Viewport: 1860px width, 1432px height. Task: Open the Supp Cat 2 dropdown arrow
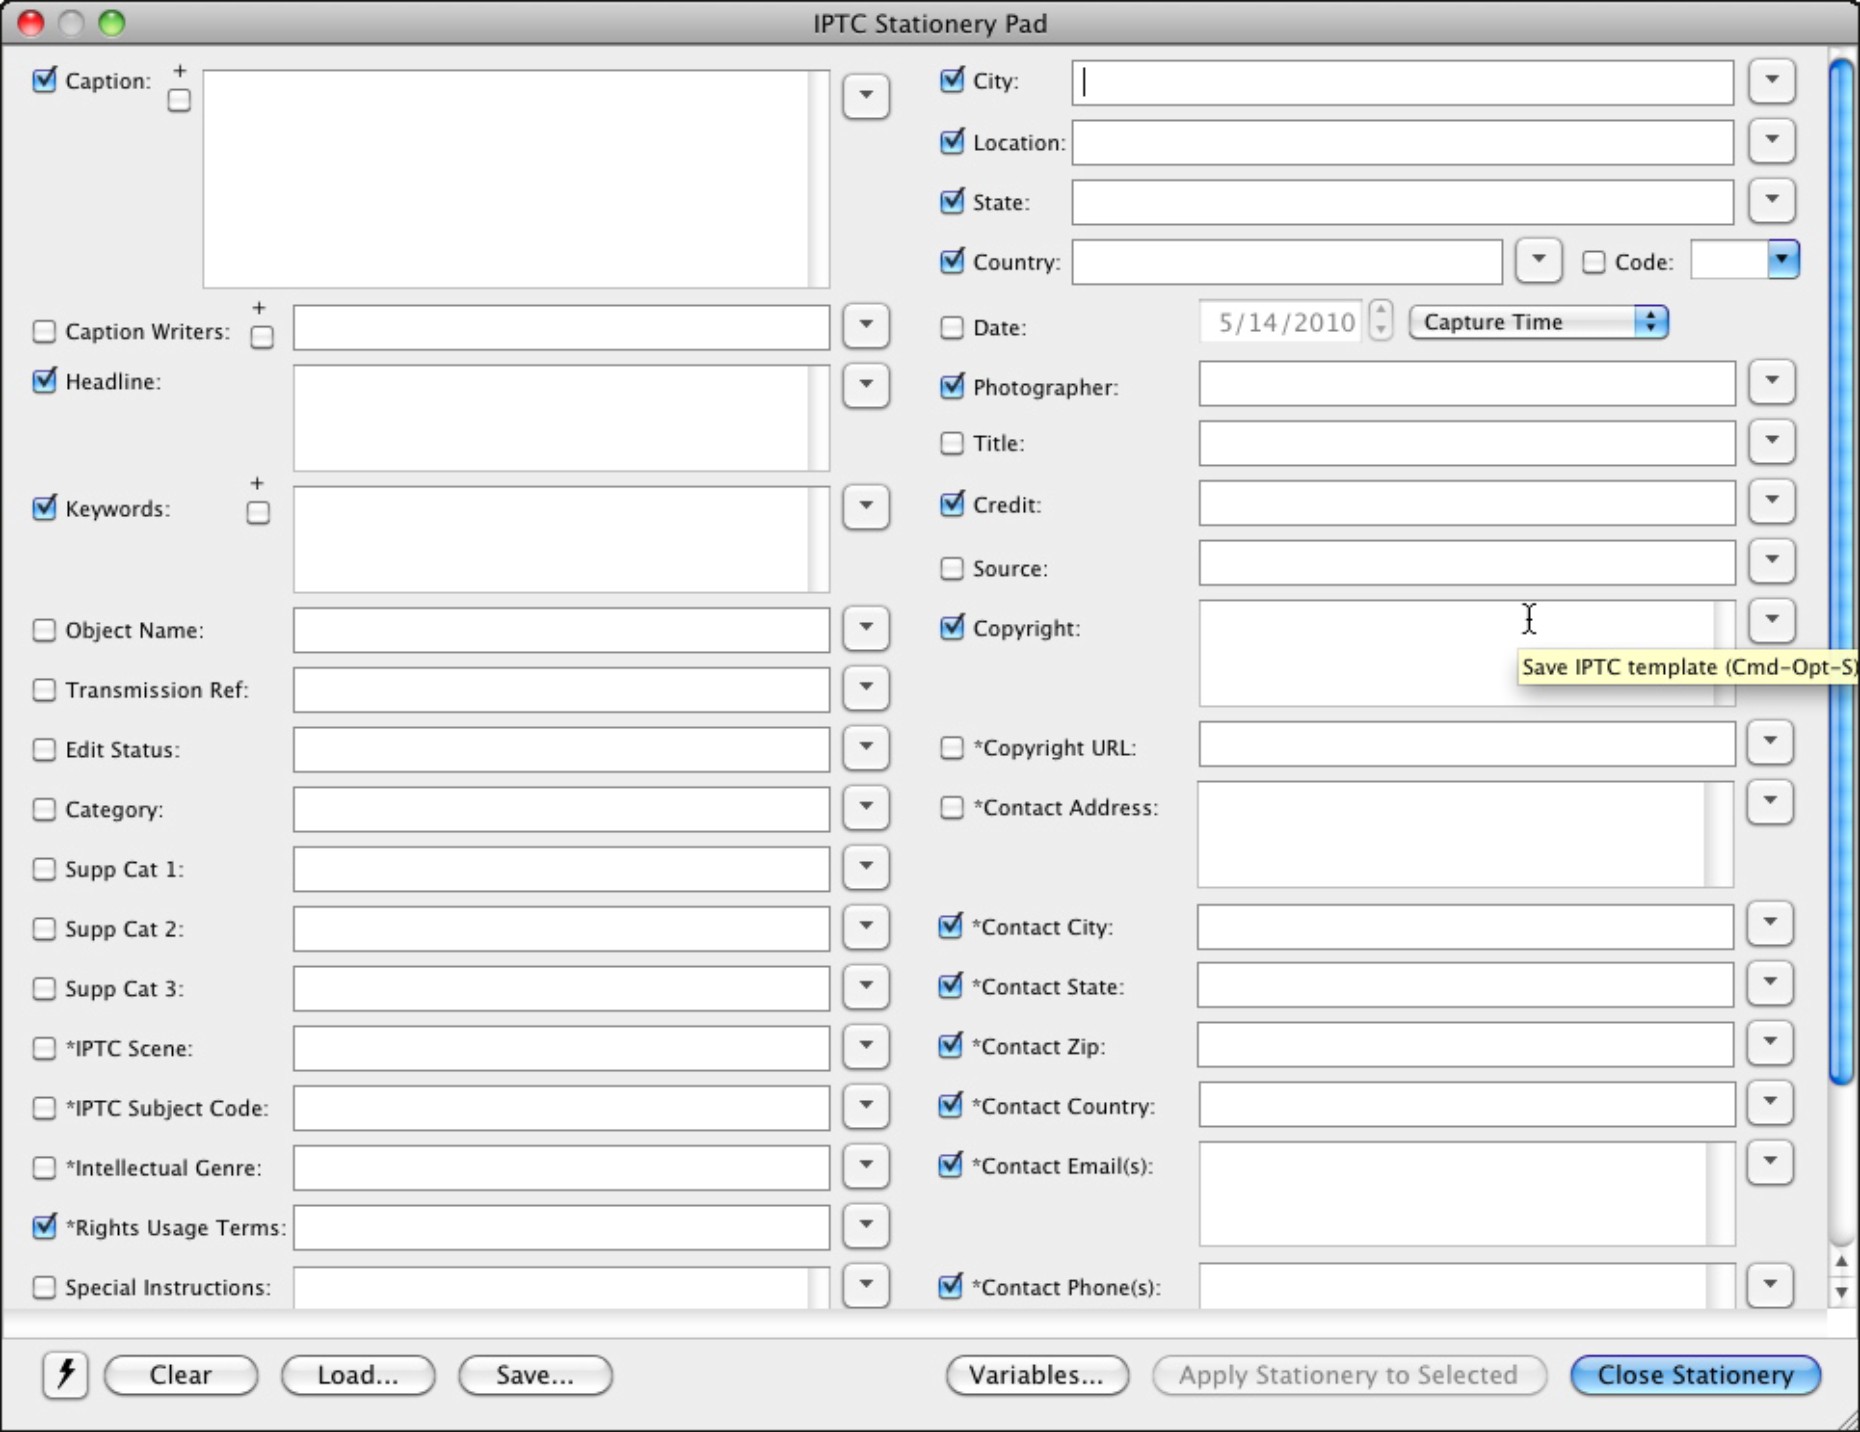click(x=866, y=927)
